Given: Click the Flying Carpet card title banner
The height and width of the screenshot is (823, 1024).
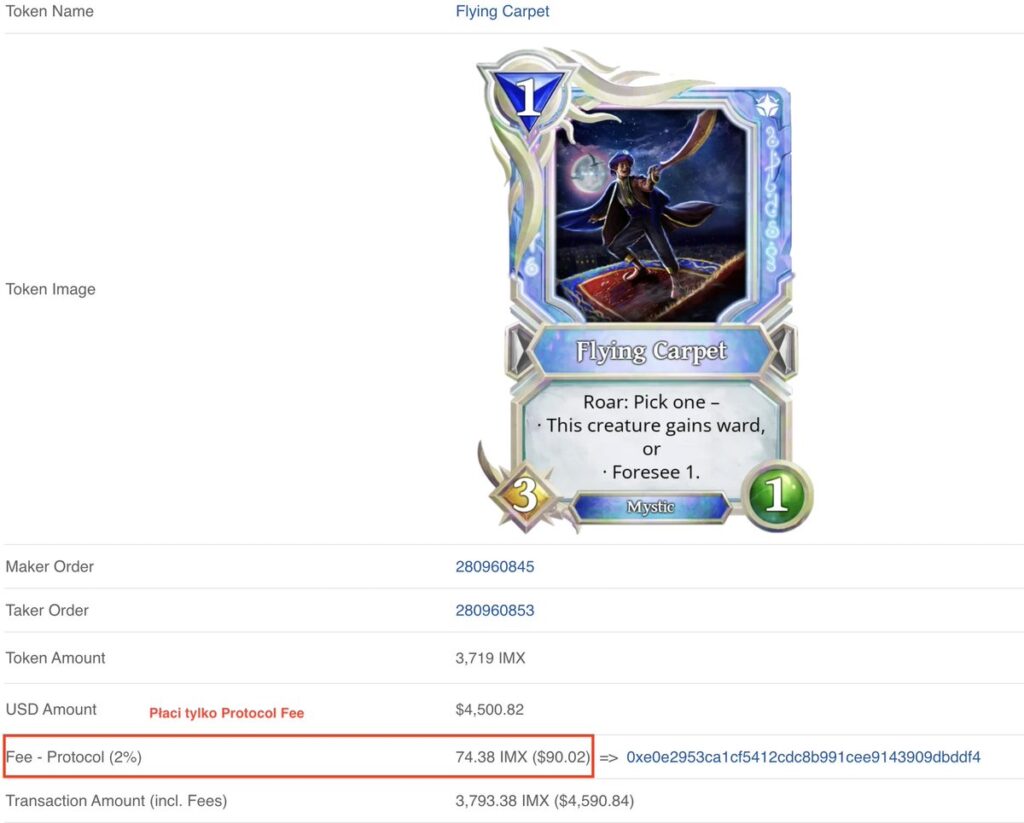Looking at the screenshot, I should pos(650,351).
